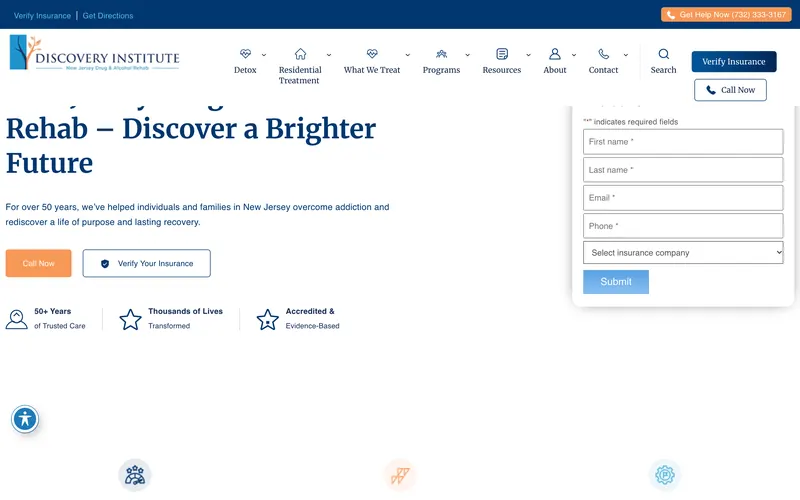800x500 pixels.
Task: Click the star icon beside Accredited
Action: tap(267, 319)
